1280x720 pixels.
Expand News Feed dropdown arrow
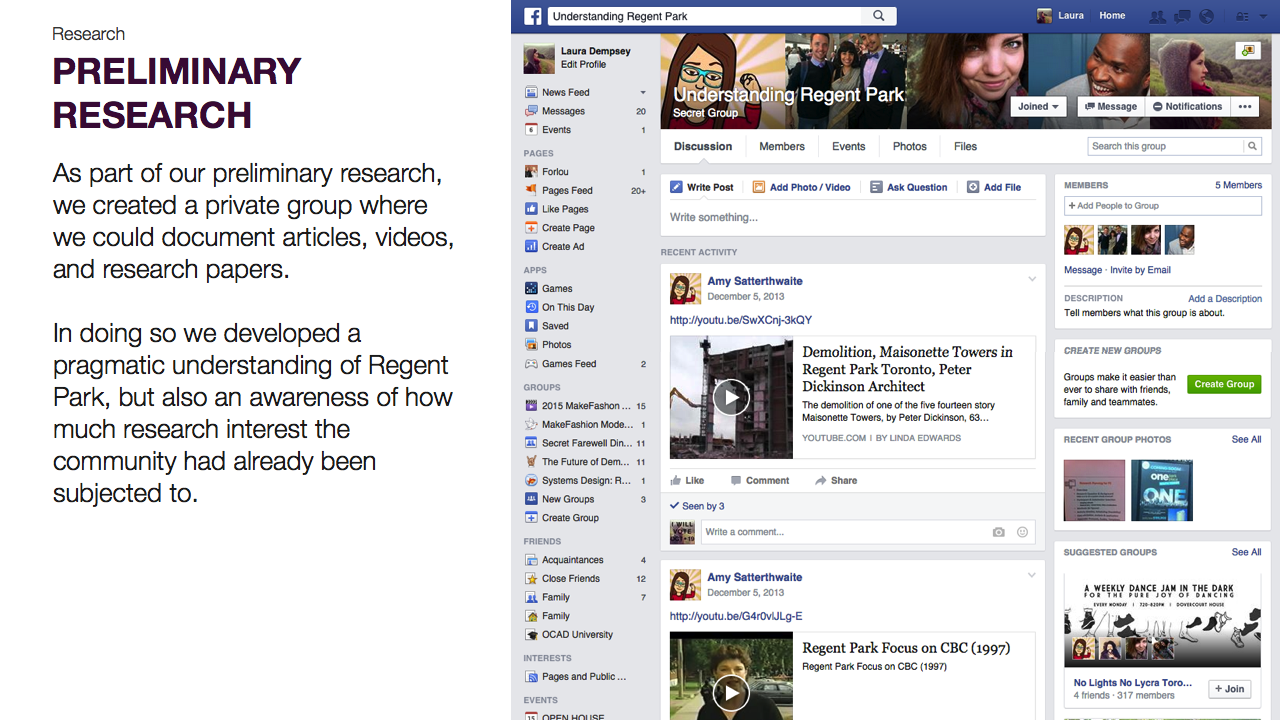643,93
